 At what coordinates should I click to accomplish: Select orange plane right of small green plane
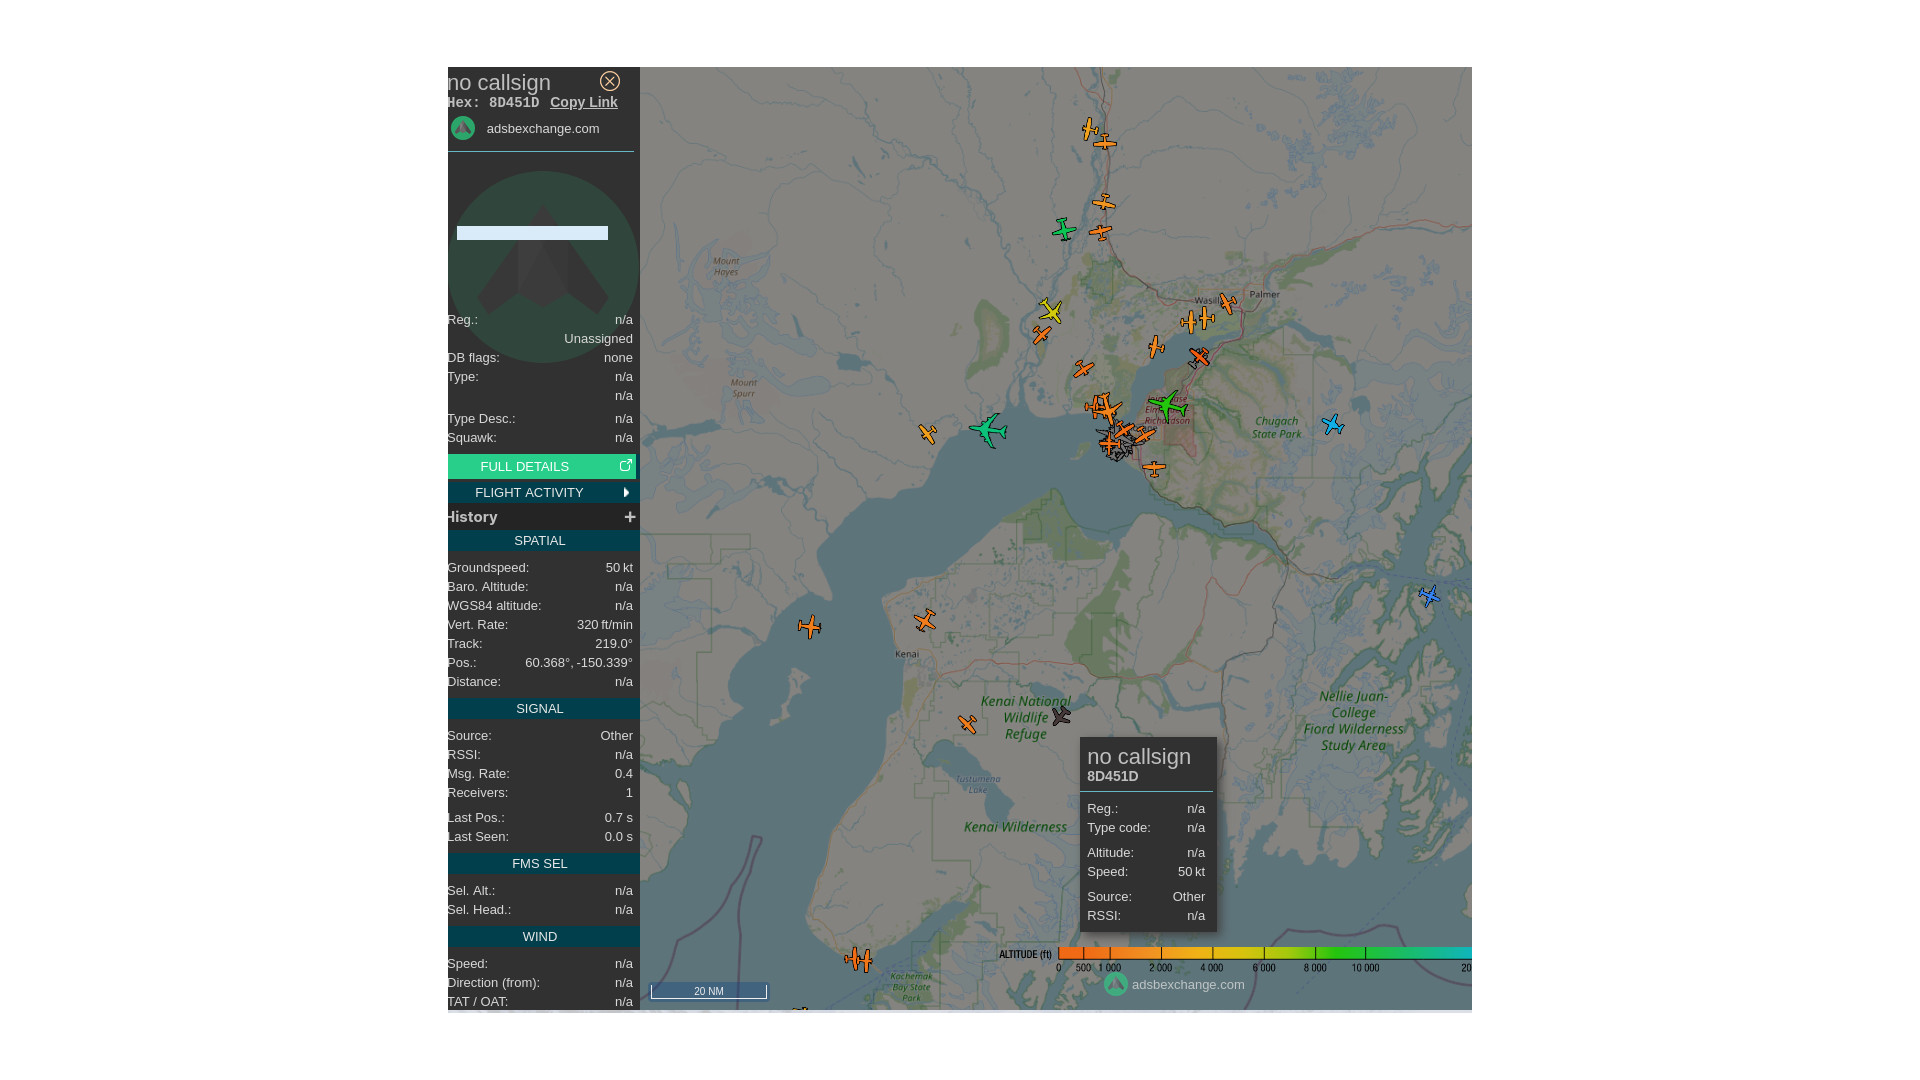pos(1100,232)
